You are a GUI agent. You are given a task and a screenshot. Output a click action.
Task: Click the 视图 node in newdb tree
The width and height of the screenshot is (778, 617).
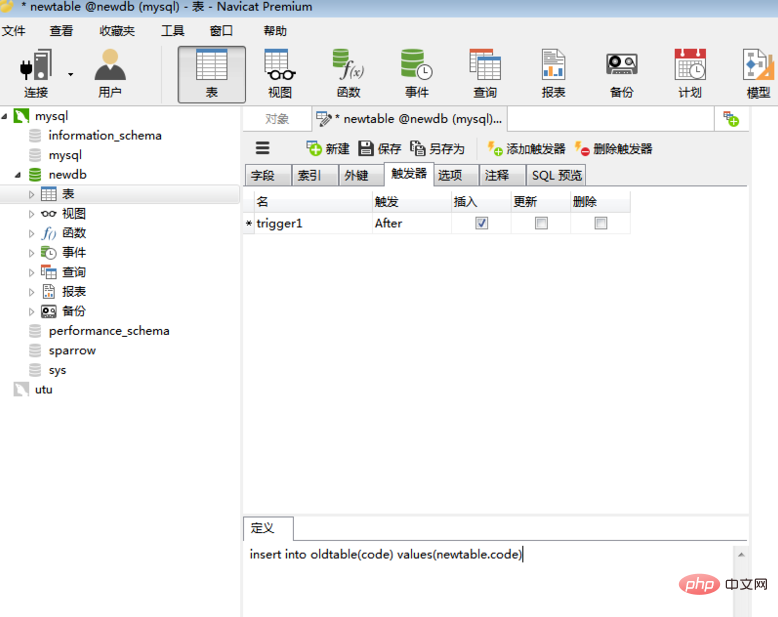[73, 214]
